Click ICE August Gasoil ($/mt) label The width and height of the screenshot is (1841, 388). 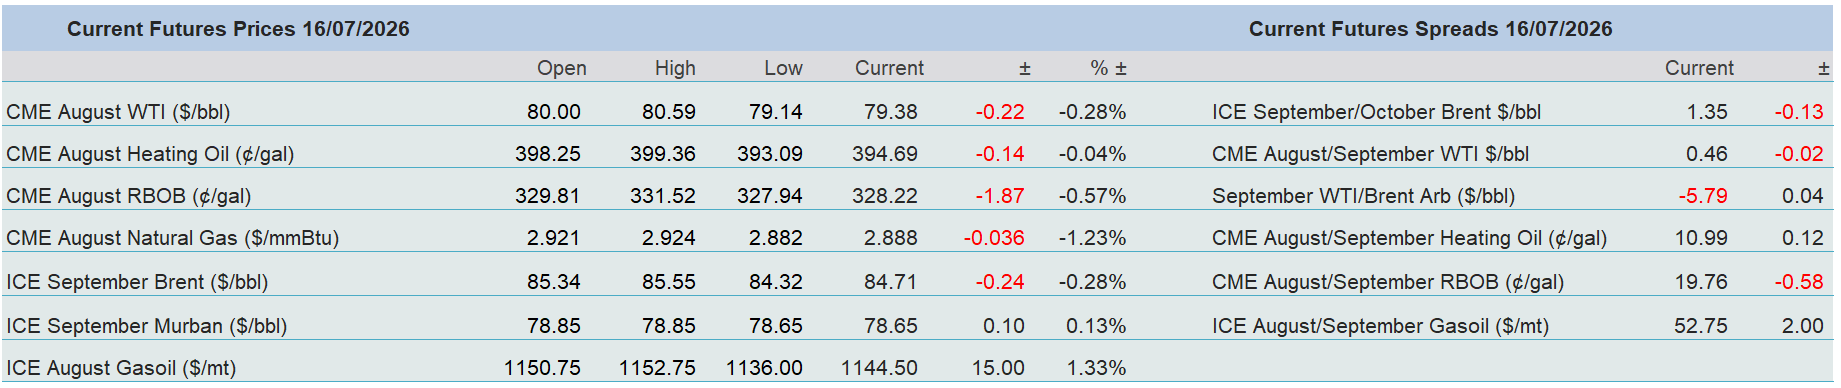pyautogui.click(x=121, y=368)
